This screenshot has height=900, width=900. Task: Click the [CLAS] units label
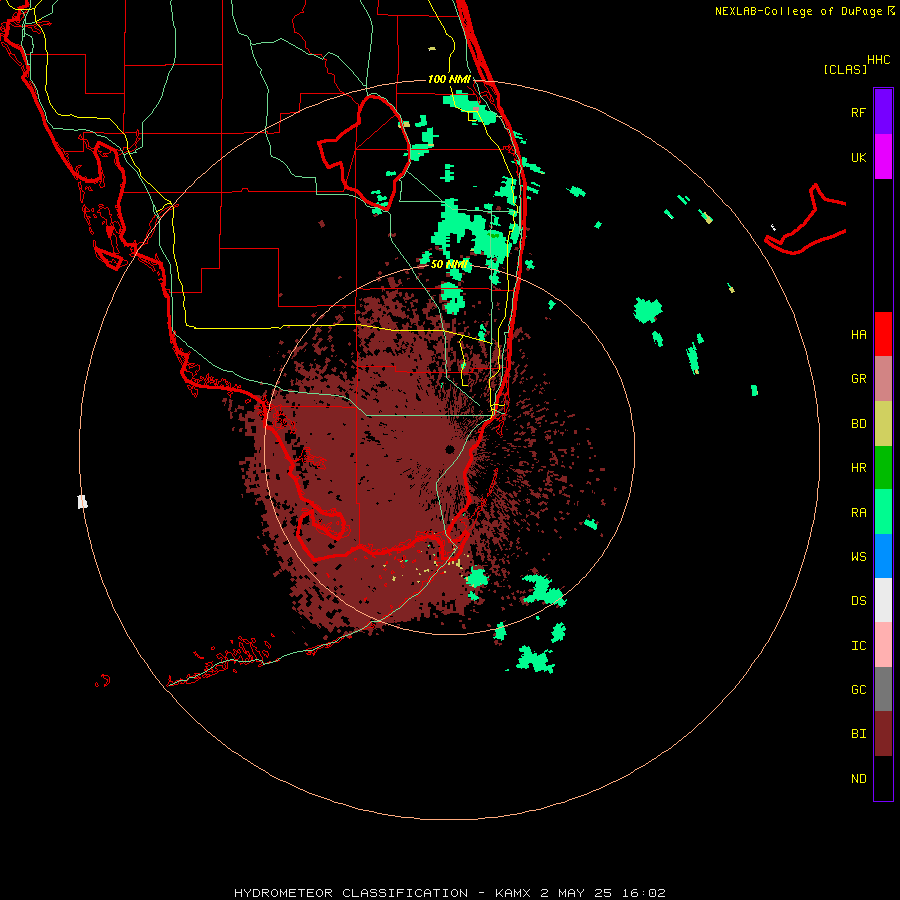[845, 69]
